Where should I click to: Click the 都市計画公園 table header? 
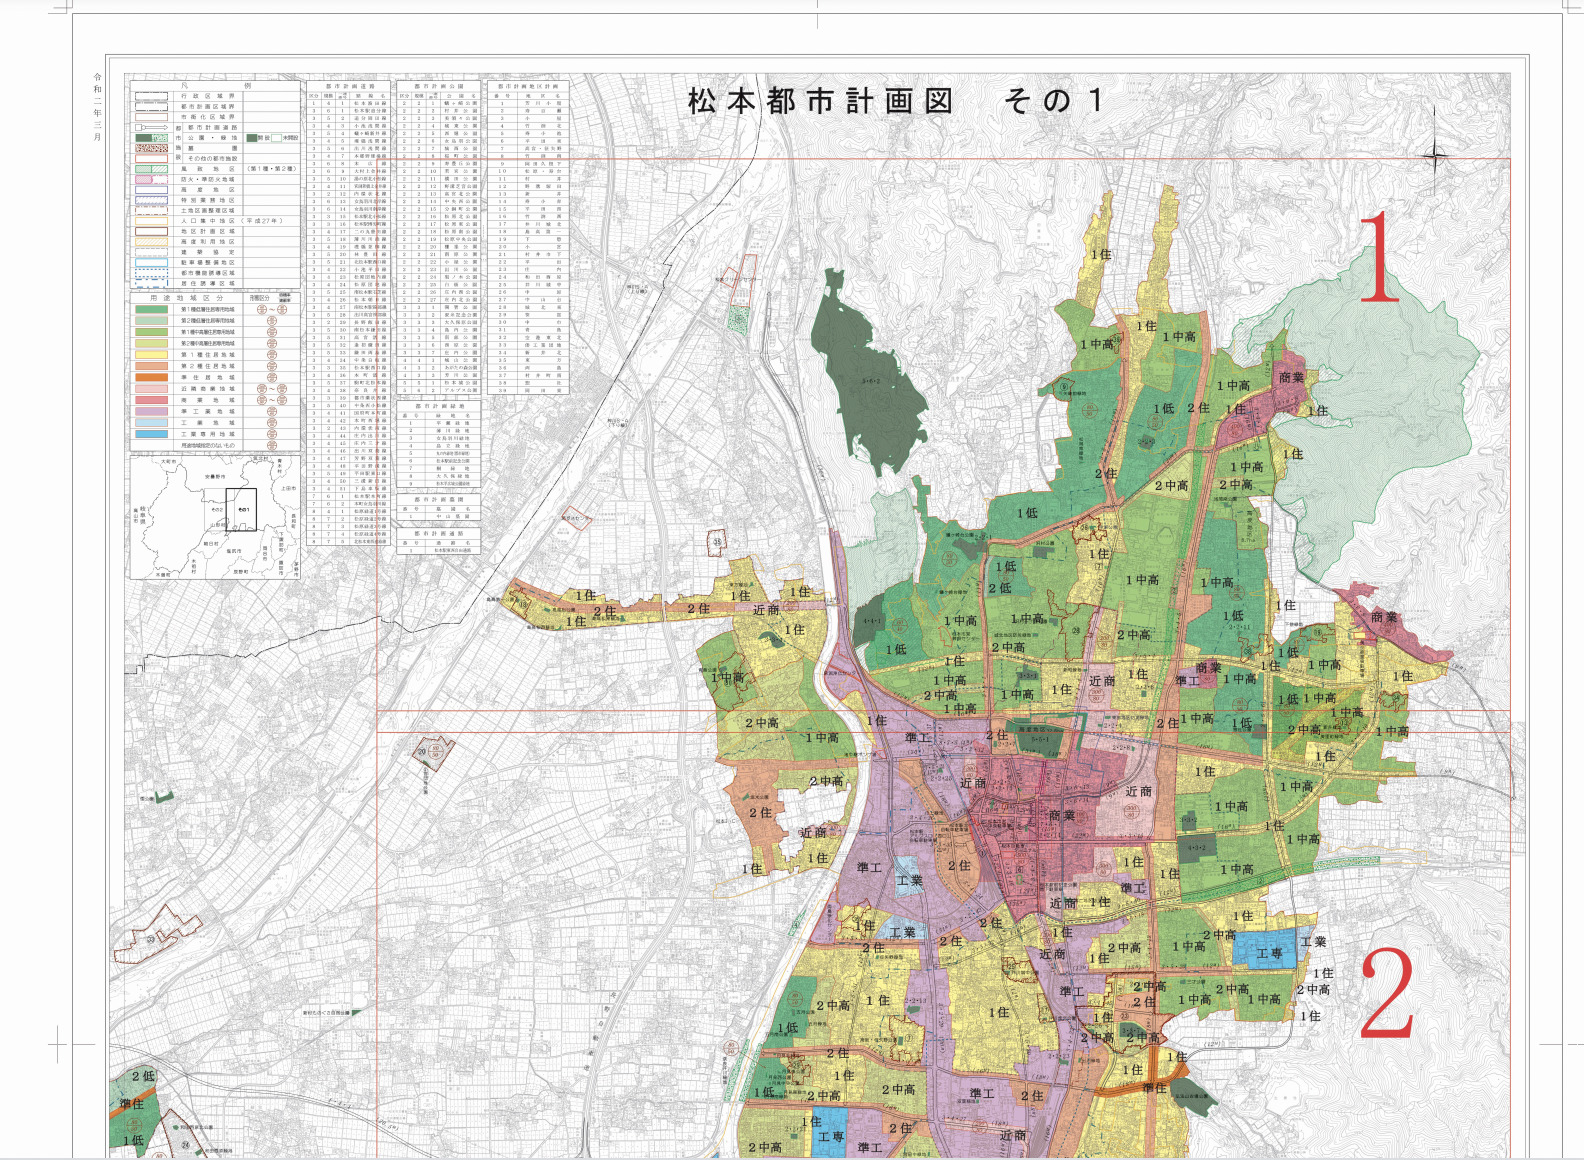[439, 87]
